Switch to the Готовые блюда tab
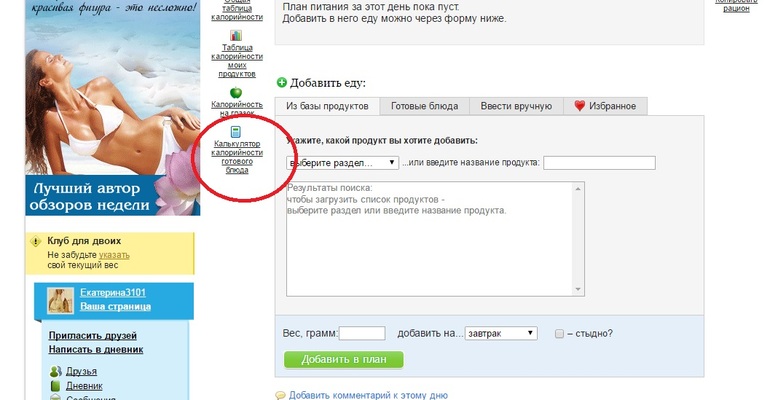Image resolution: width=770 pixels, height=400 pixels. coord(424,106)
